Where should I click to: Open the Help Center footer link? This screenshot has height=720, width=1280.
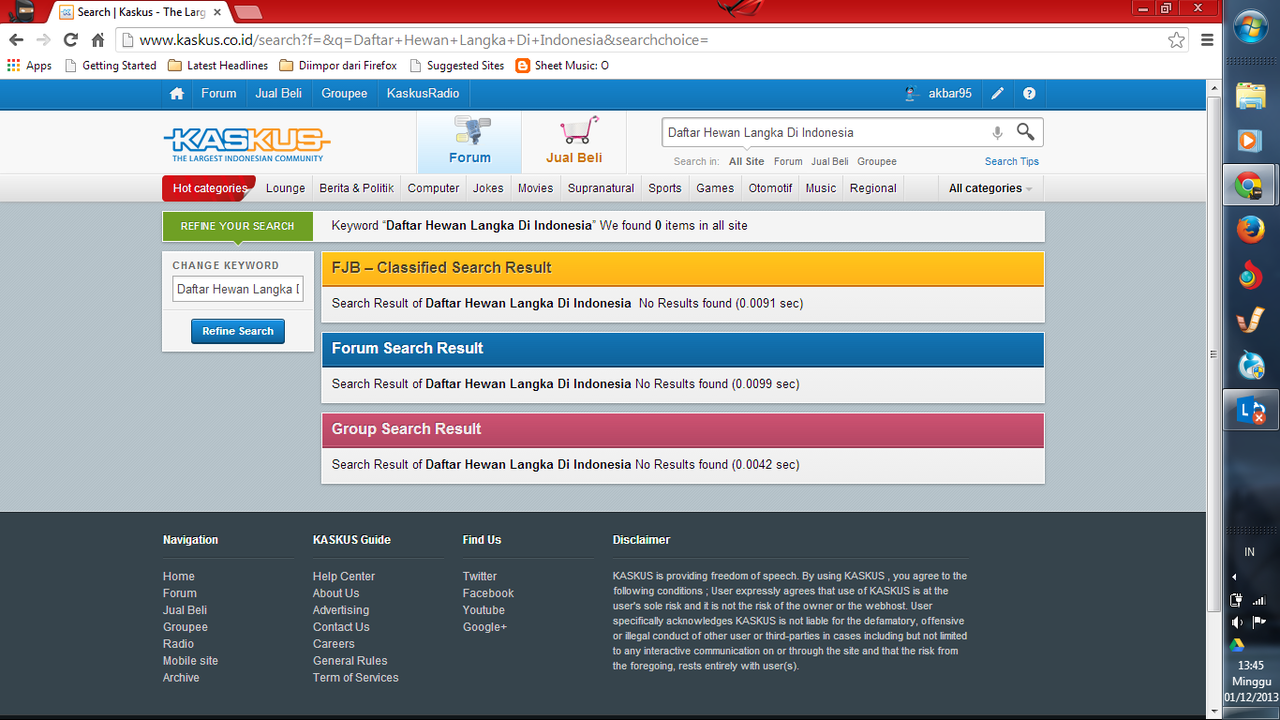coord(344,577)
